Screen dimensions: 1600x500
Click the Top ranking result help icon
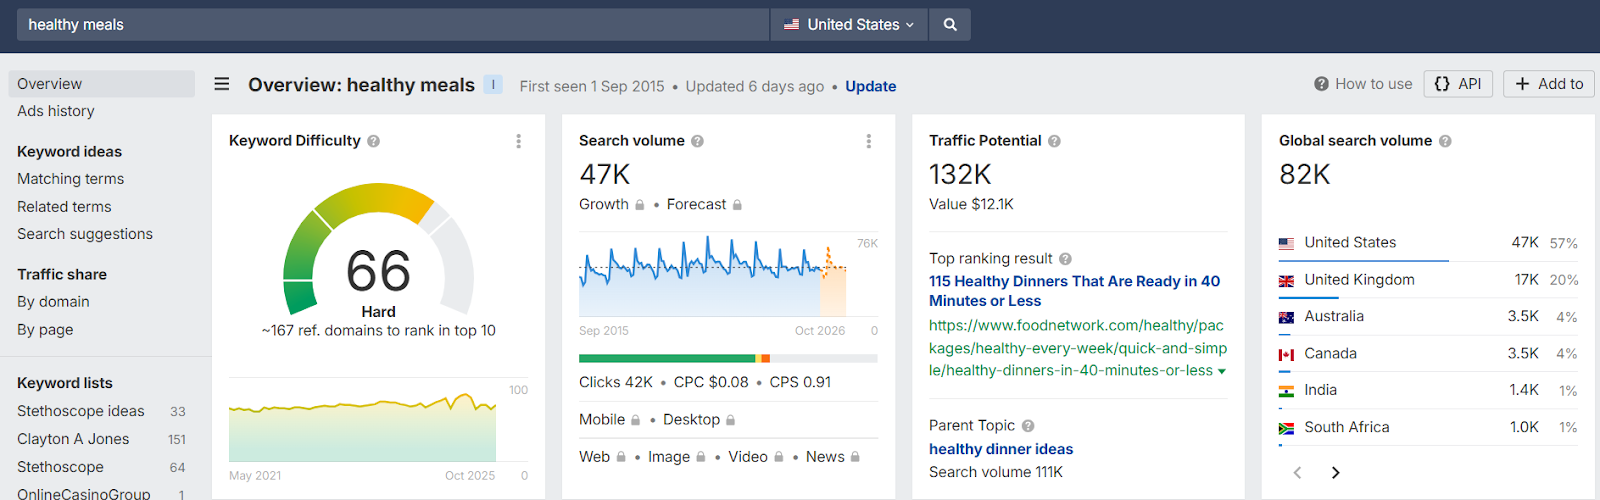point(1065,259)
